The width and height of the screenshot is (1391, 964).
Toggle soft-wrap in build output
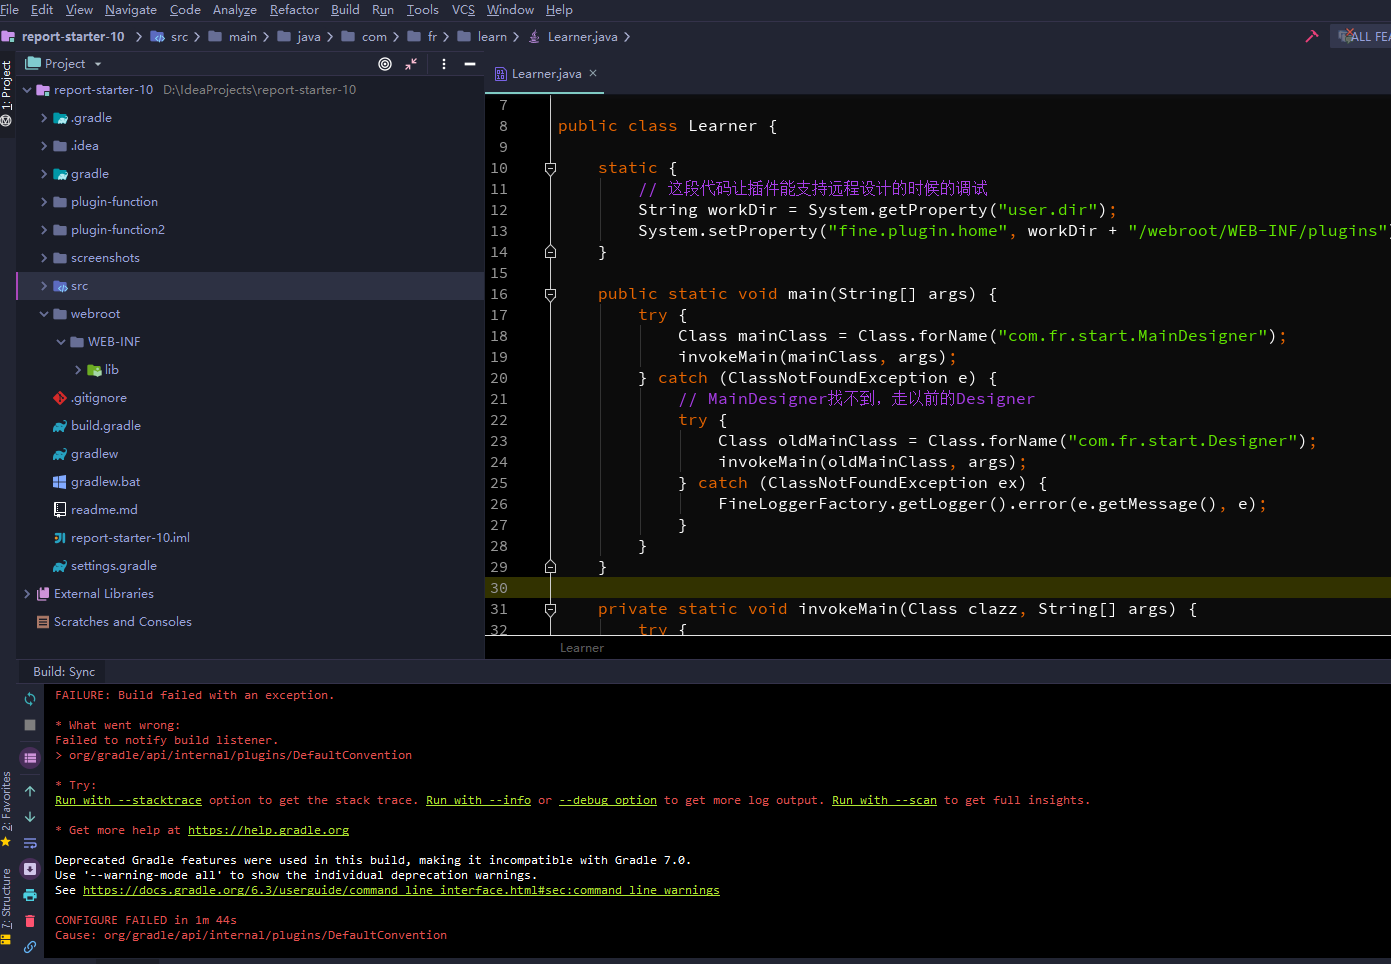[30, 843]
